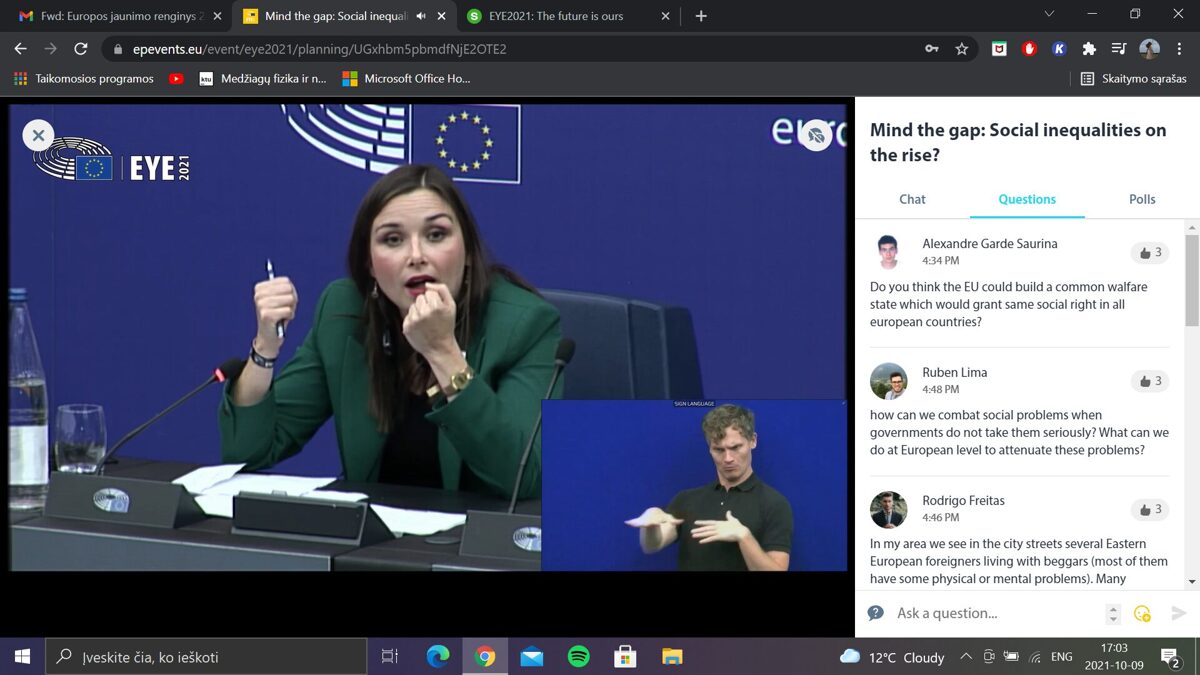1200x675 pixels.
Task: Go forward in browser history
Action: tap(51, 48)
